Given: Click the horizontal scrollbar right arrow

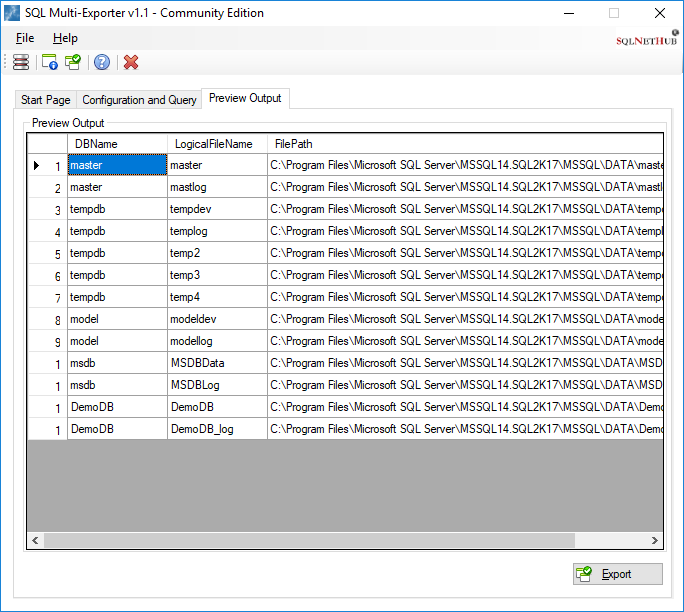Looking at the screenshot, I should [x=655, y=540].
